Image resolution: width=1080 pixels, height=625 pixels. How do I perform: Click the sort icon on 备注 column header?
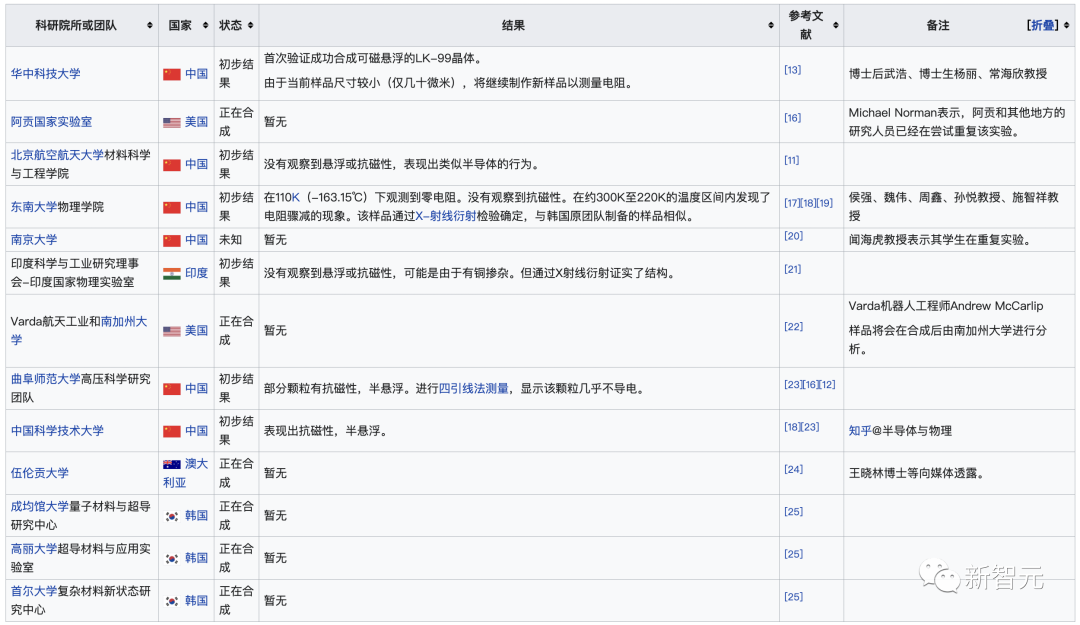pyautogui.click(x=1067, y=24)
